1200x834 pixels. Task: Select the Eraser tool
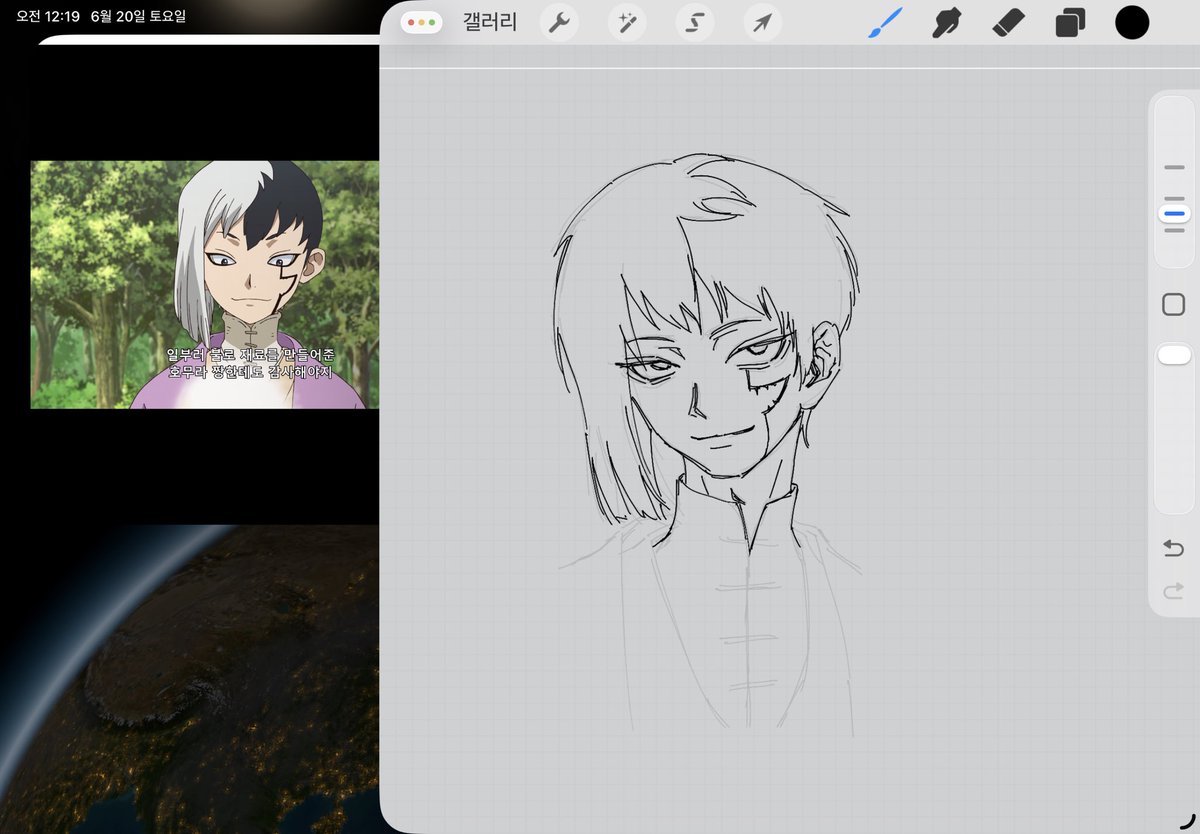click(1008, 22)
